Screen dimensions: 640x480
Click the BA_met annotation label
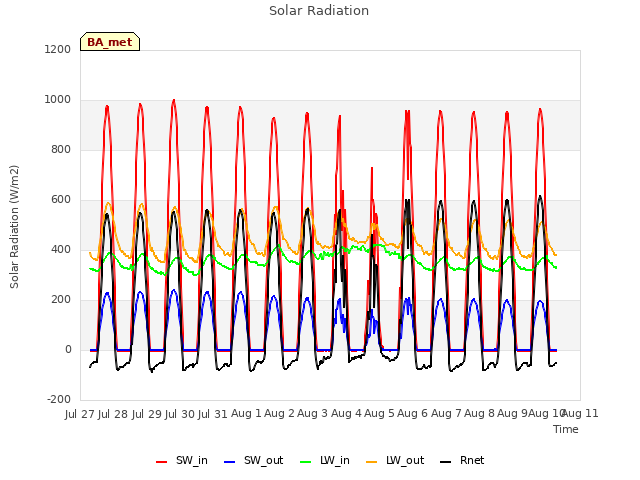click(x=110, y=42)
